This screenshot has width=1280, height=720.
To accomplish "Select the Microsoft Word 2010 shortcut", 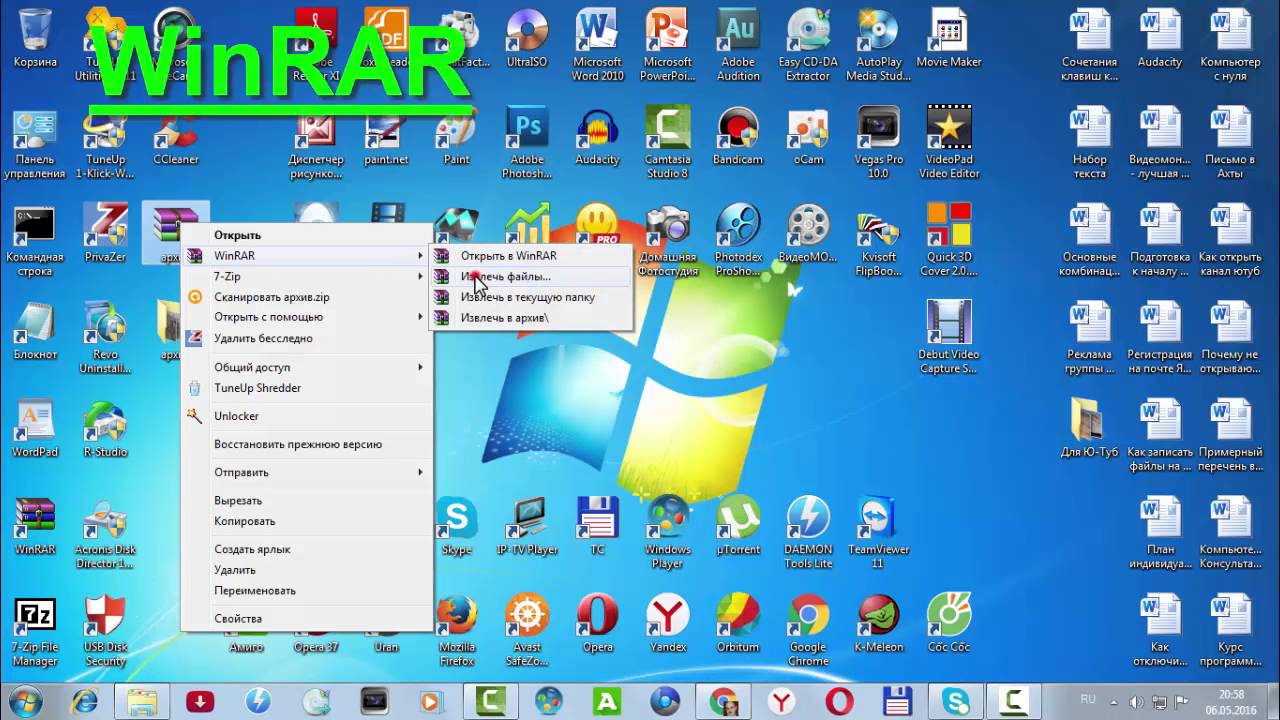I will 597,45.
